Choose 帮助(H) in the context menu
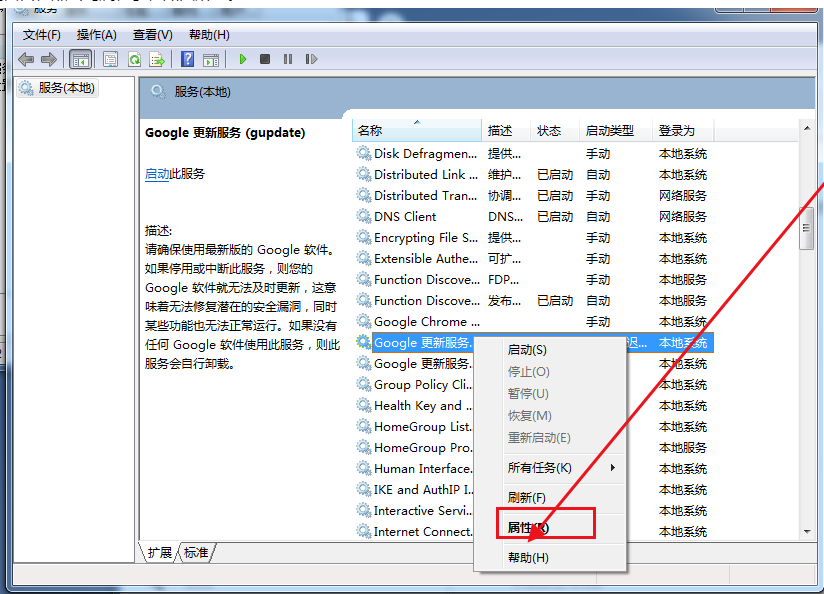The height and width of the screenshot is (594, 824). tap(550, 558)
